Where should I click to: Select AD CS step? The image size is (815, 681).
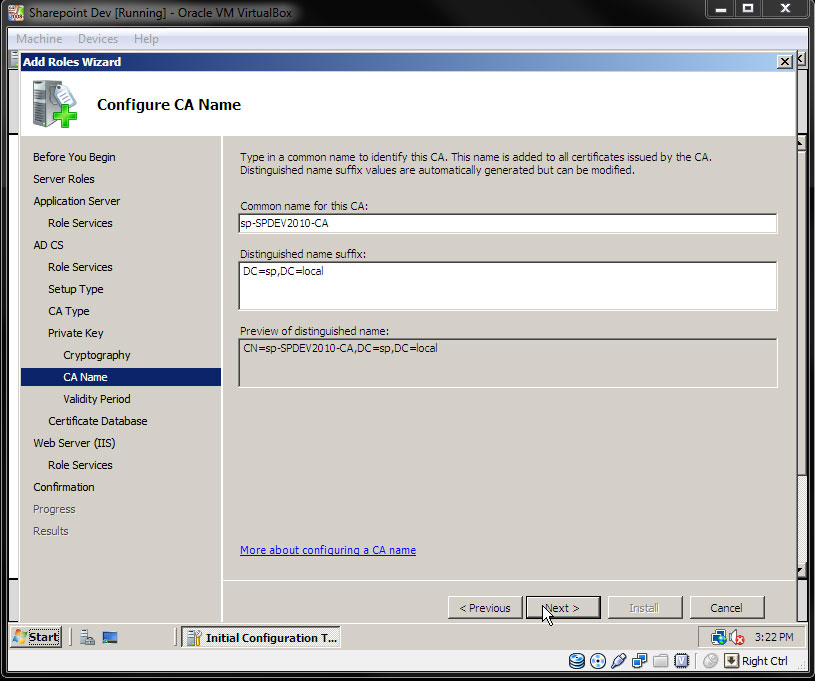48,245
